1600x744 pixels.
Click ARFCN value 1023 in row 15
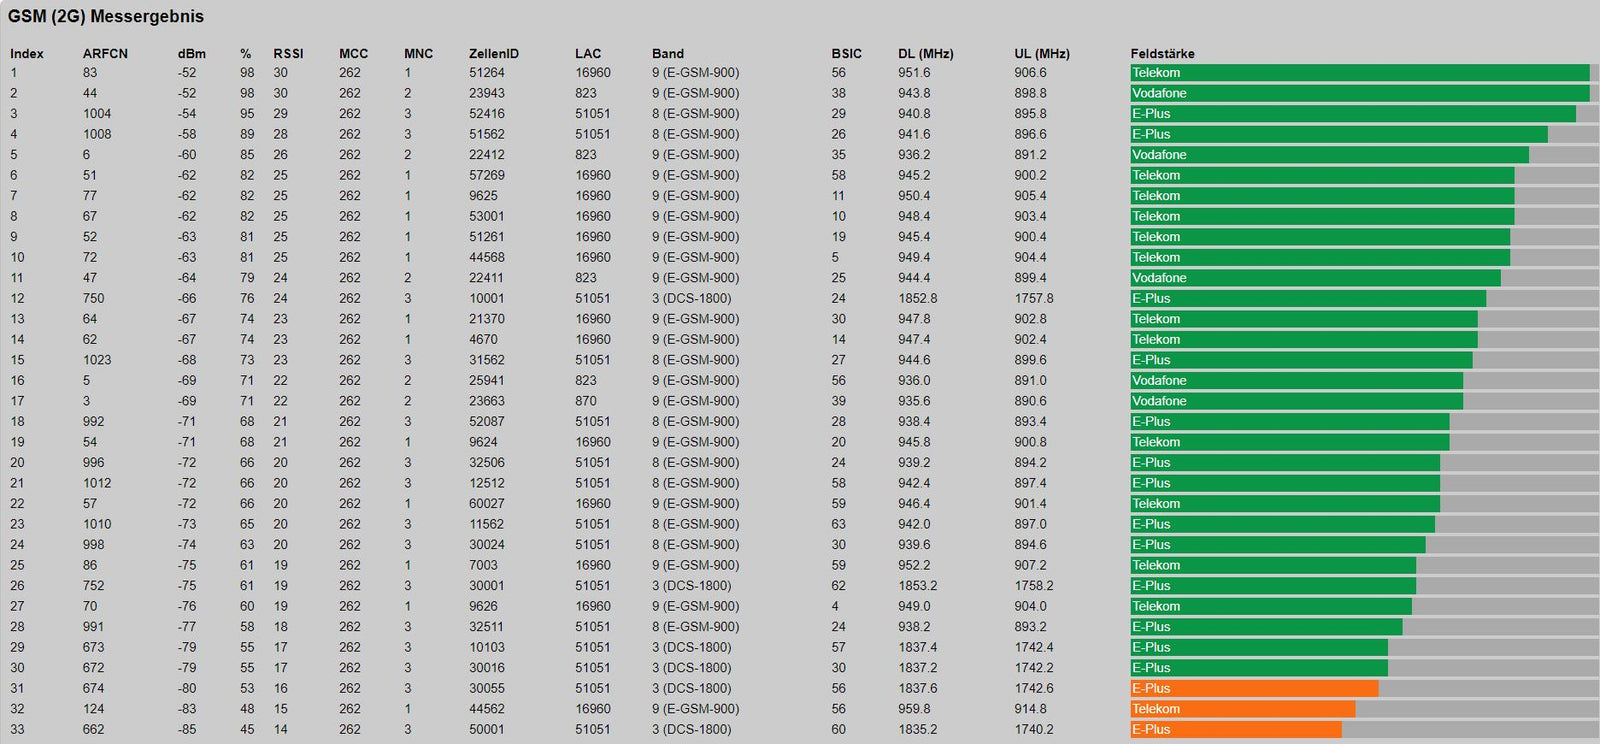pyautogui.click(x=97, y=360)
